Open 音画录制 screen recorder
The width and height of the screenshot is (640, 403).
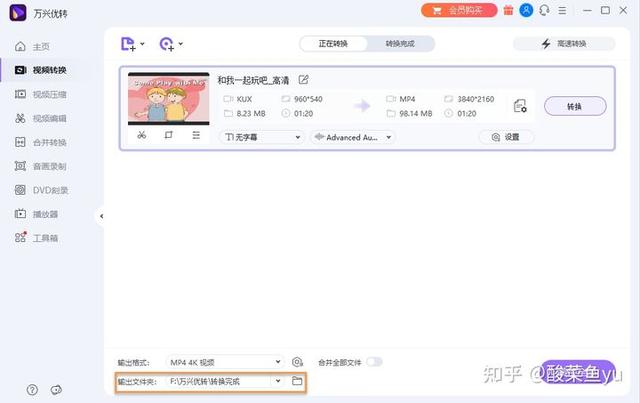[40, 166]
